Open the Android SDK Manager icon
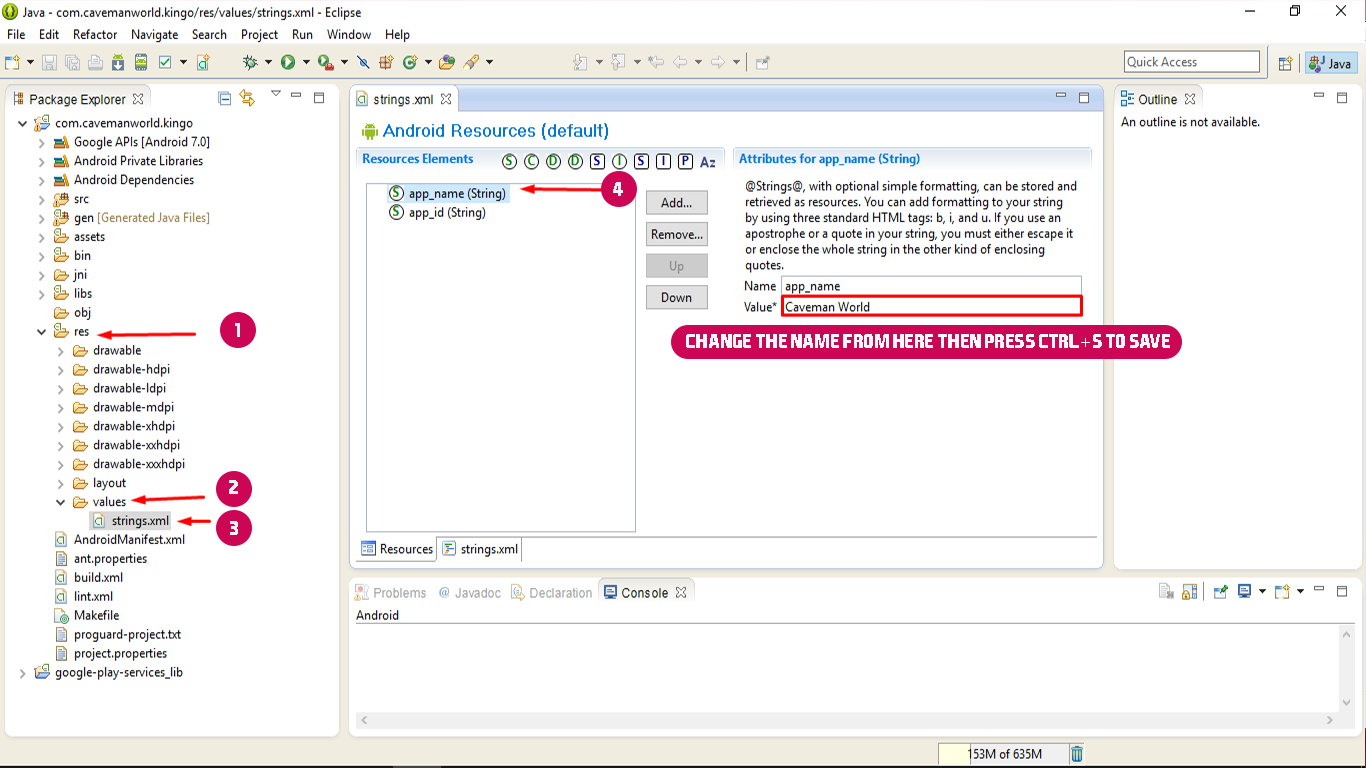 pos(118,62)
